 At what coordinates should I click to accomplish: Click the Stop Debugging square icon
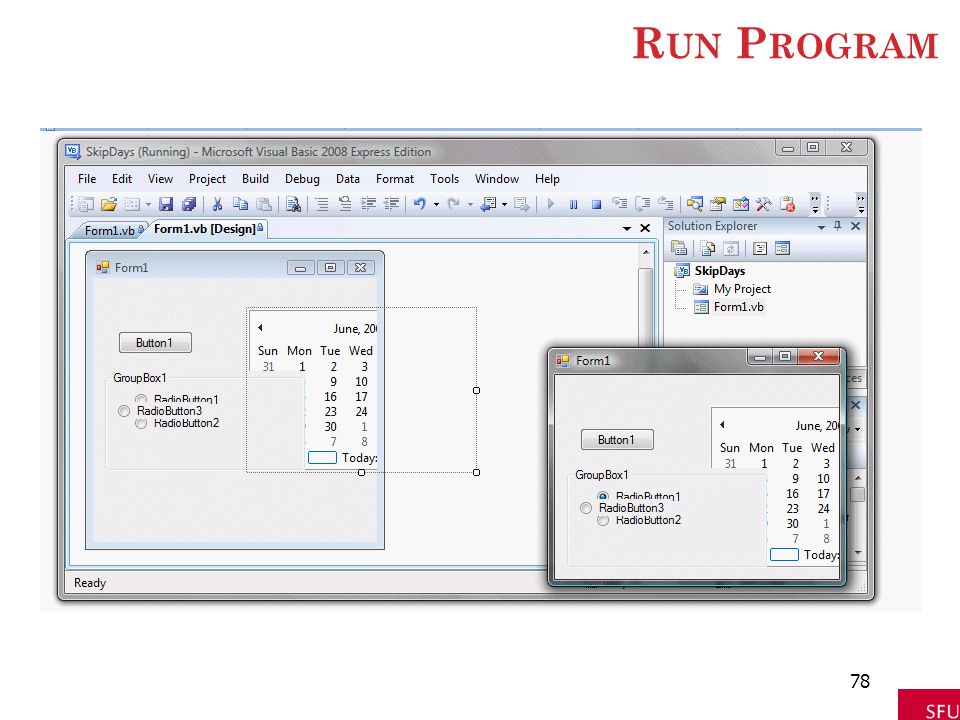[x=596, y=205]
